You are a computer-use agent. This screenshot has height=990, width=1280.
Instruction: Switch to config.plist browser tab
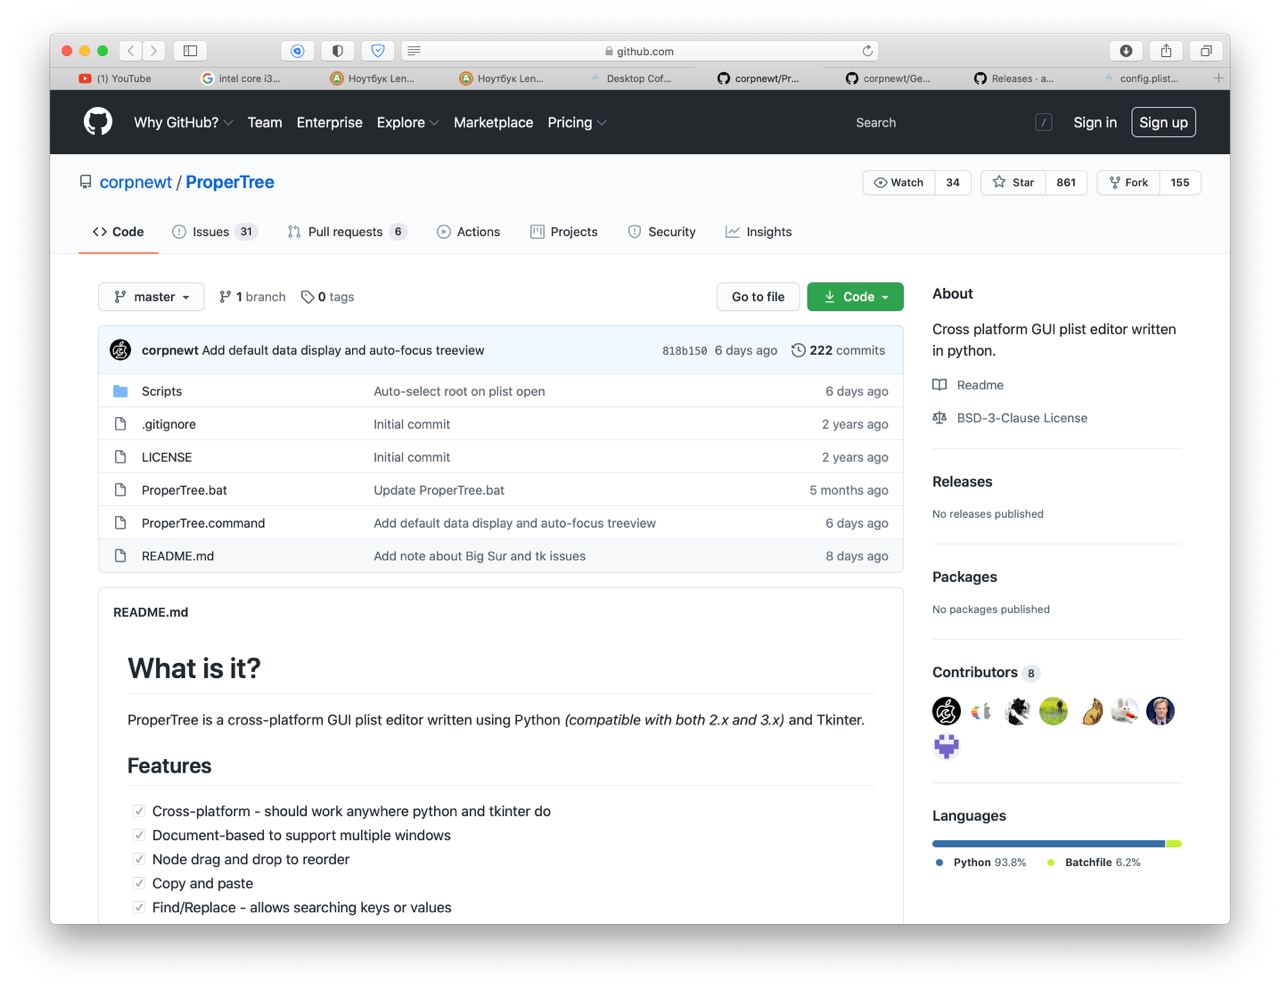[x=1141, y=78]
